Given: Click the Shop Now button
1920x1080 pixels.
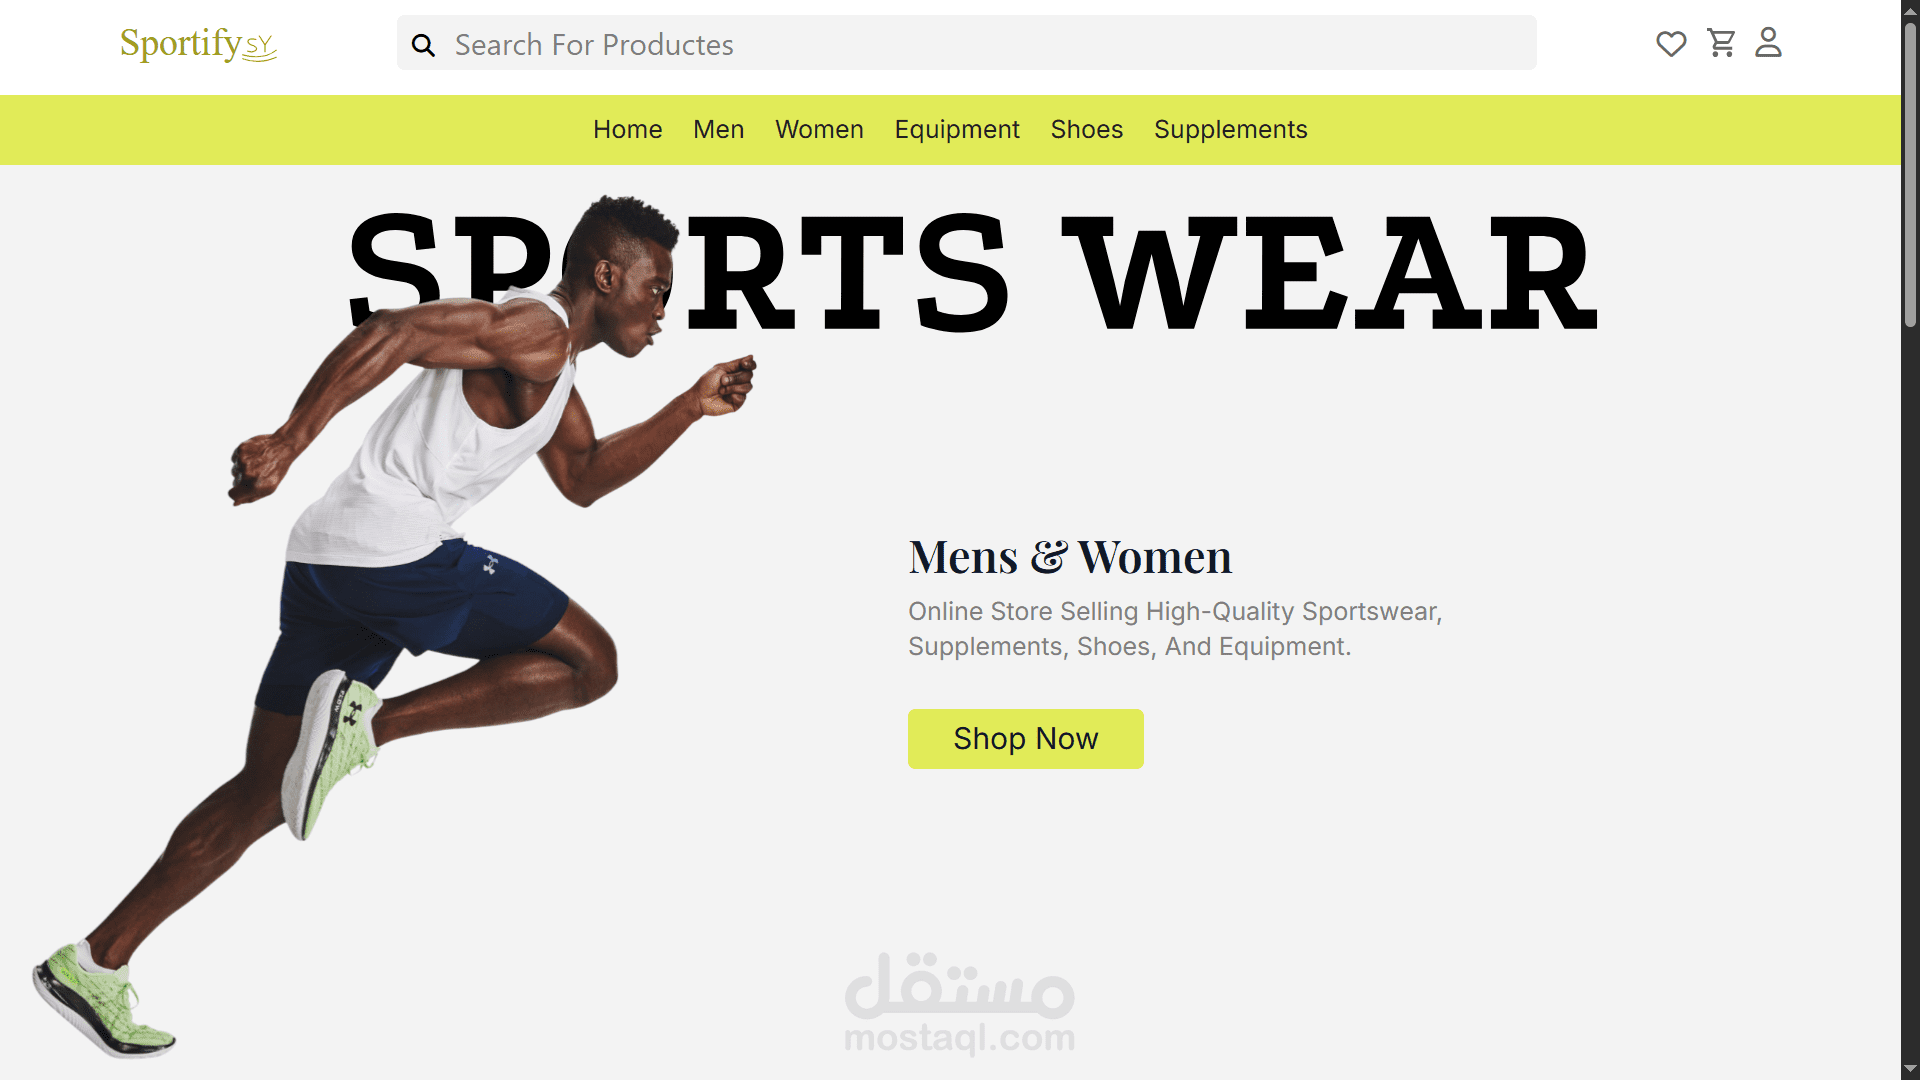Looking at the screenshot, I should [x=1025, y=739].
